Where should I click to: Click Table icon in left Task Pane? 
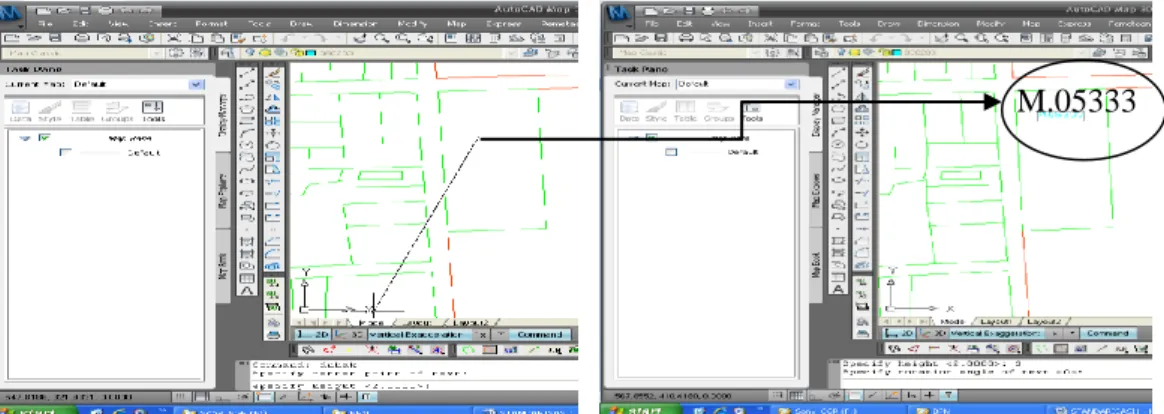point(82,112)
